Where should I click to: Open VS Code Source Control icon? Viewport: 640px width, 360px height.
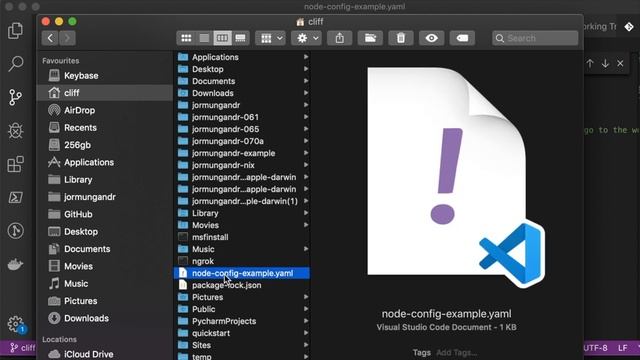pos(16,97)
